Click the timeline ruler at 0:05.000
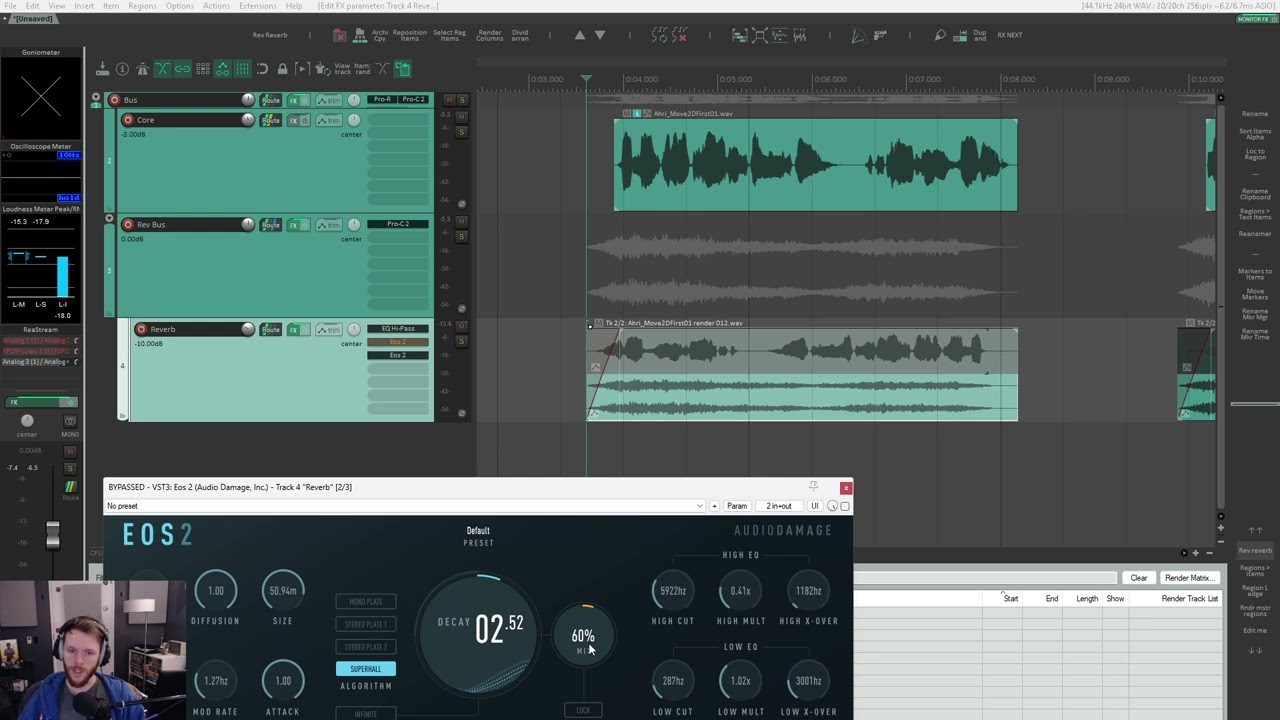Image resolution: width=1280 pixels, height=720 pixels. [x=734, y=80]
